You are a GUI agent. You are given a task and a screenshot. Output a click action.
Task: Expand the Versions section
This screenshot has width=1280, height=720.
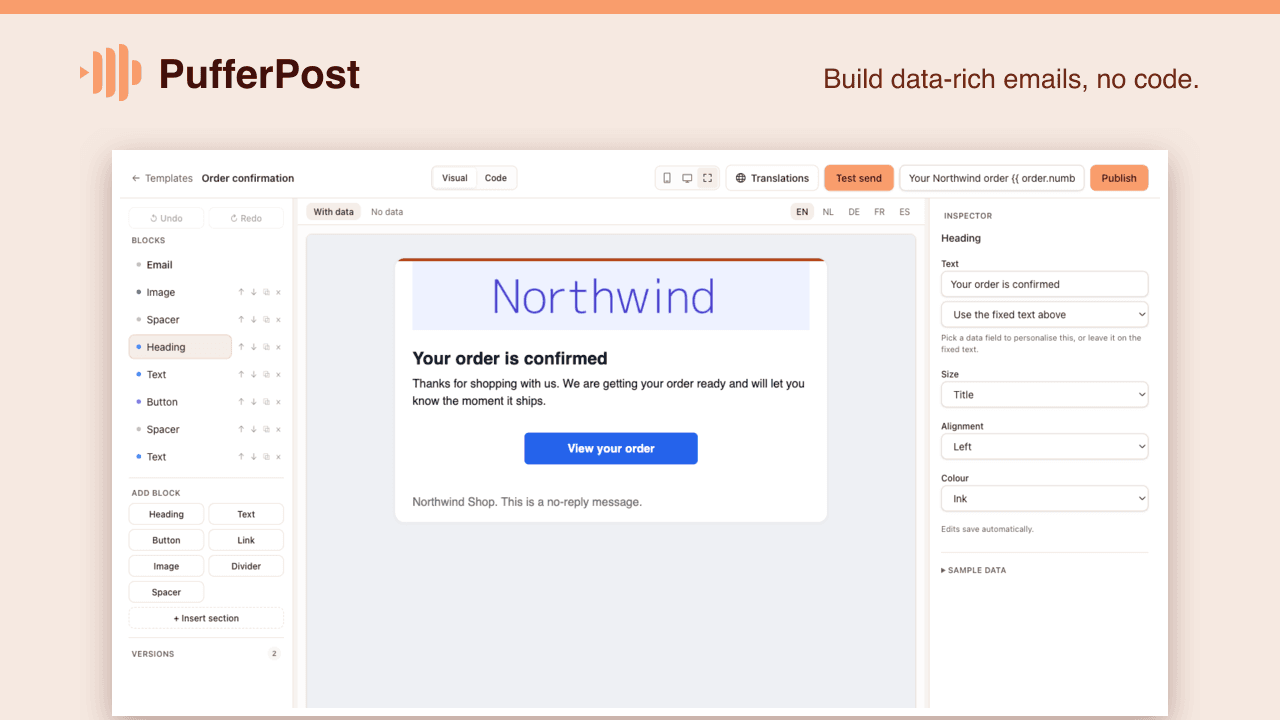[x=206, y=654]
